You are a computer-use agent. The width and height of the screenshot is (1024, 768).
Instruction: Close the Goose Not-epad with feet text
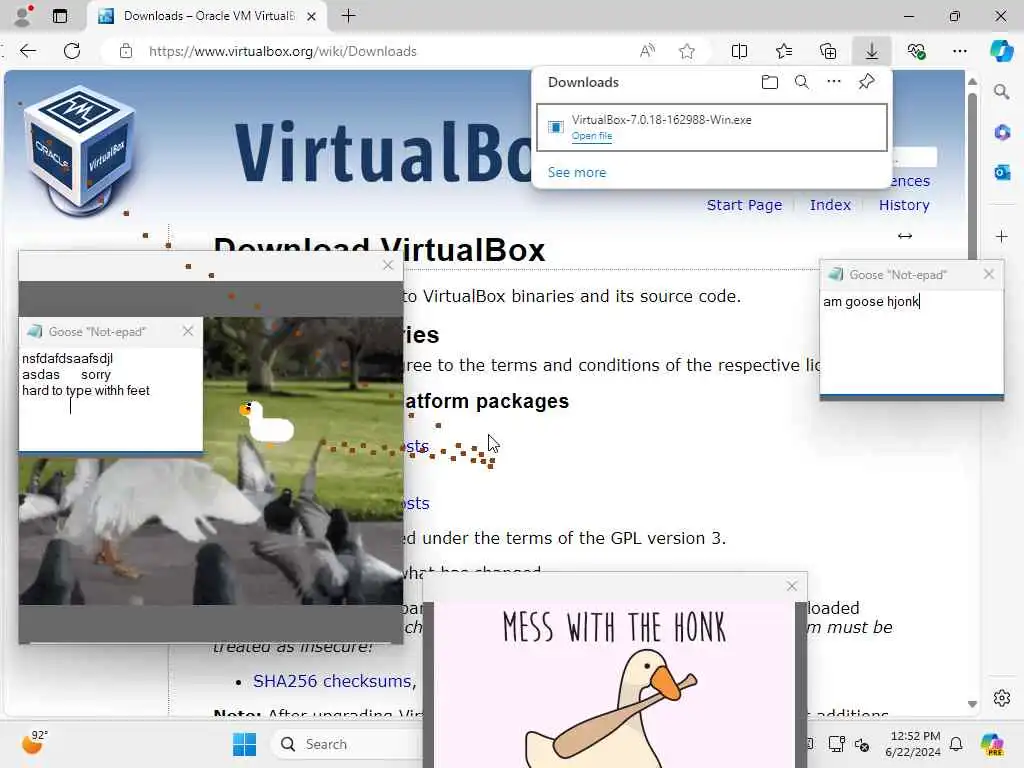coord(188,331)
